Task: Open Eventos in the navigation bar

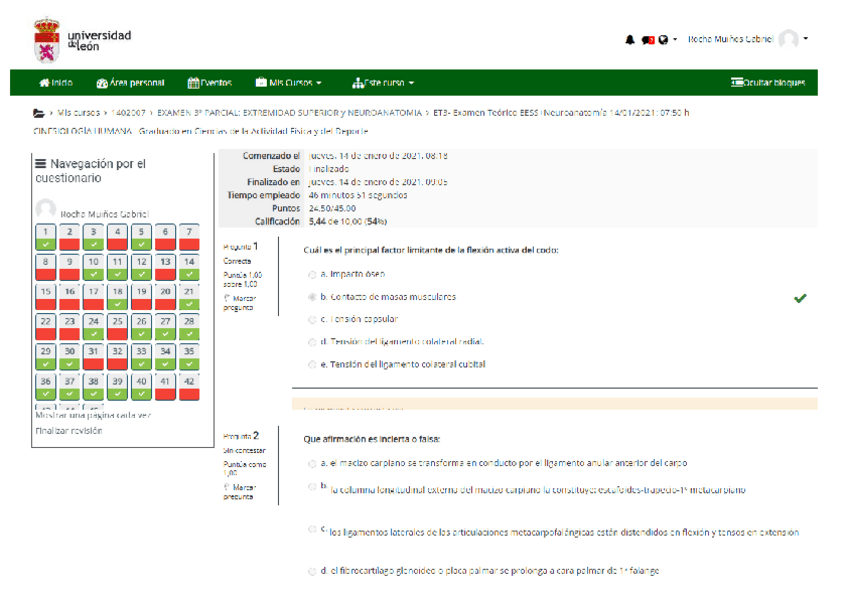Action: click(x=210, y=83)
